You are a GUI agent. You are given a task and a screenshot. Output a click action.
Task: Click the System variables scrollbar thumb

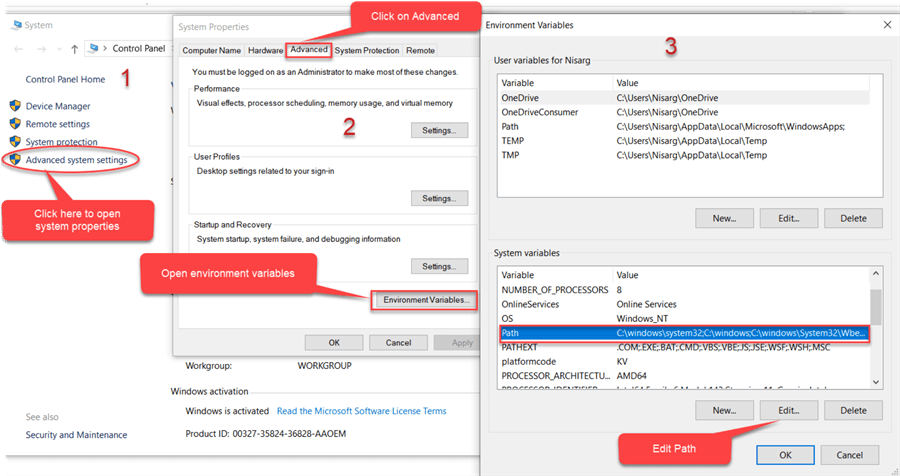(876, 307)
